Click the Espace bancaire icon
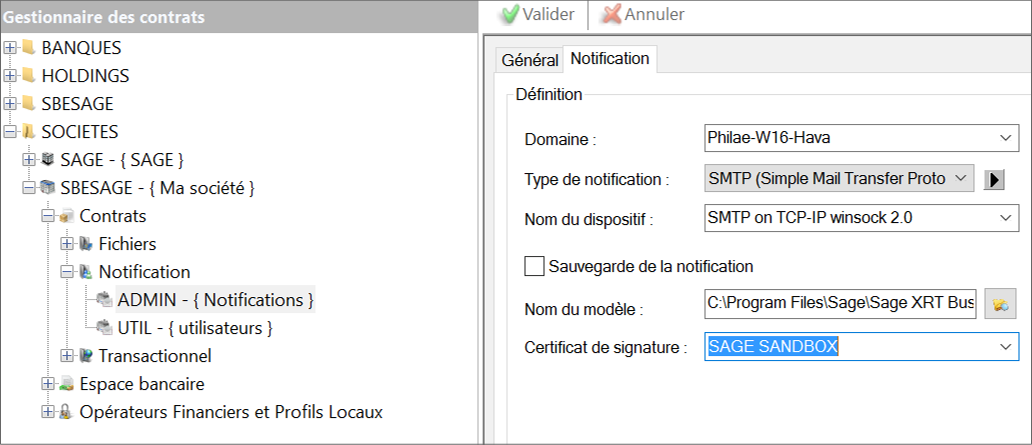This screenshot has height=445, width=1032. 66,384
